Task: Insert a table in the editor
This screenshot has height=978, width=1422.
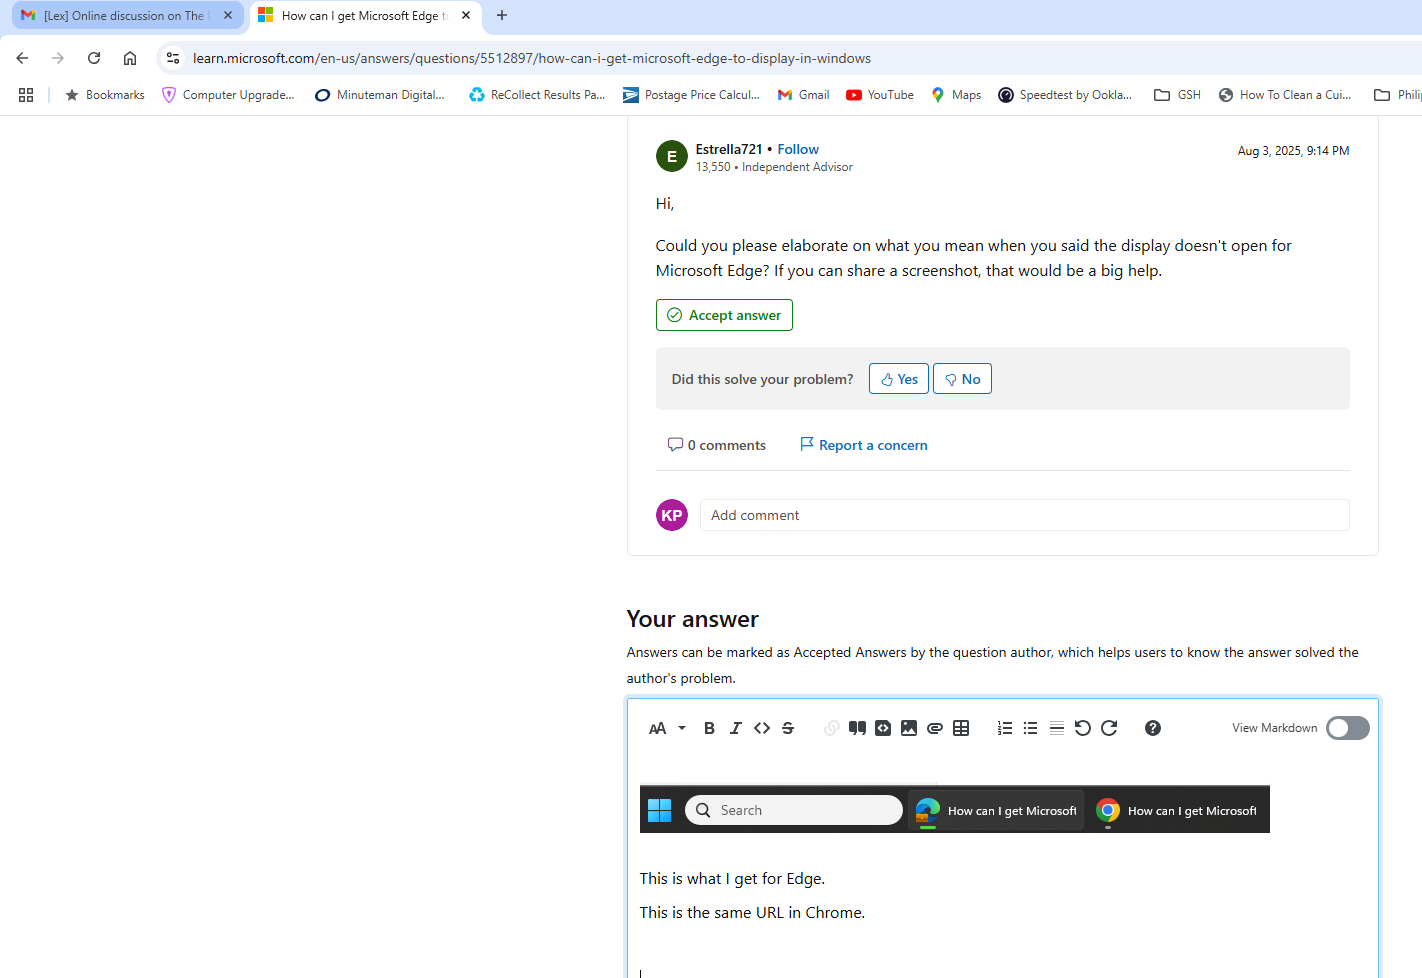Action: [961, 728]
